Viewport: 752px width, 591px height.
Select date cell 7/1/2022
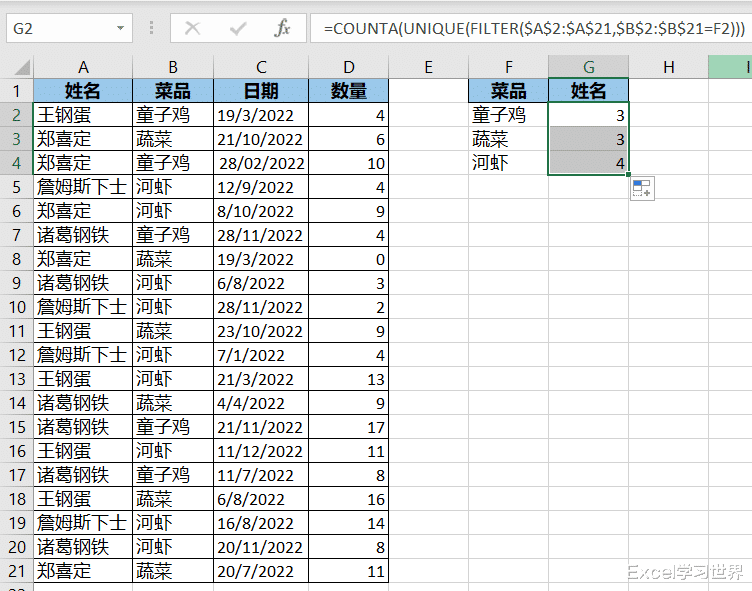coord(261,355)
